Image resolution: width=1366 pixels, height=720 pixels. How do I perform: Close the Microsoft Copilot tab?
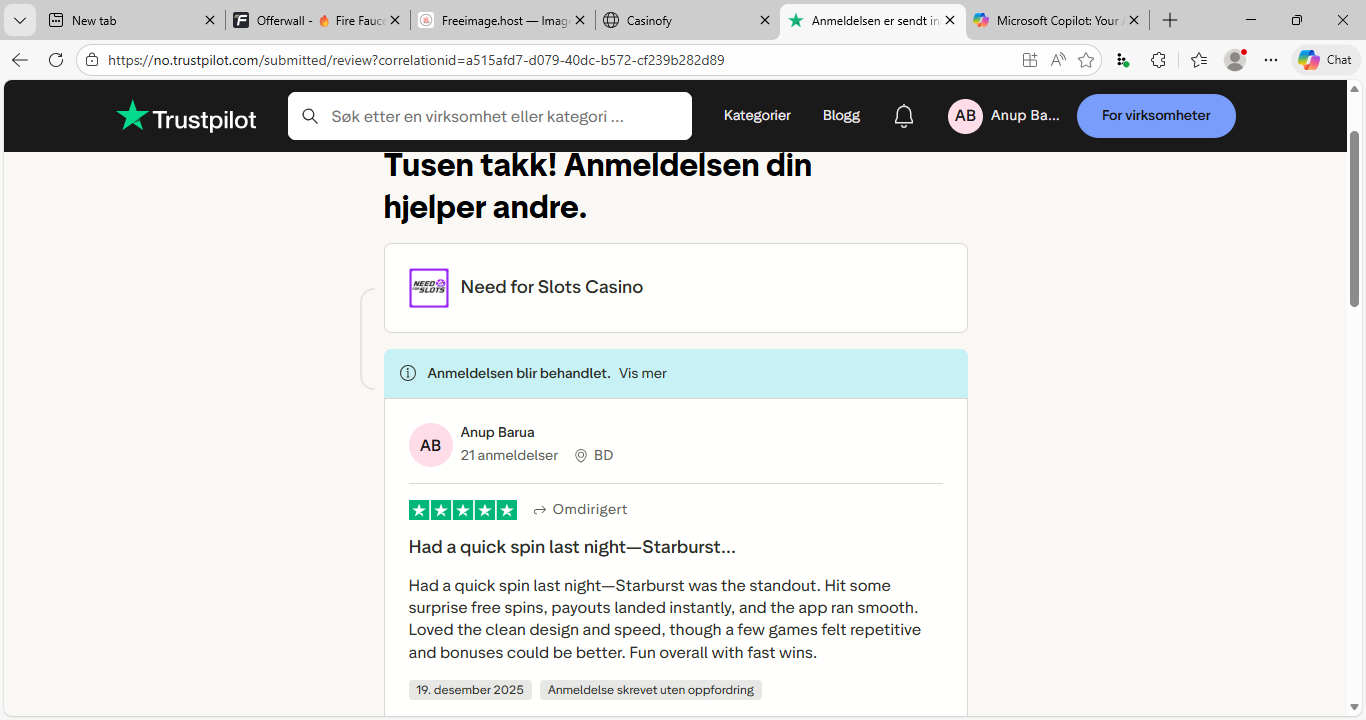click(1134, 20)
